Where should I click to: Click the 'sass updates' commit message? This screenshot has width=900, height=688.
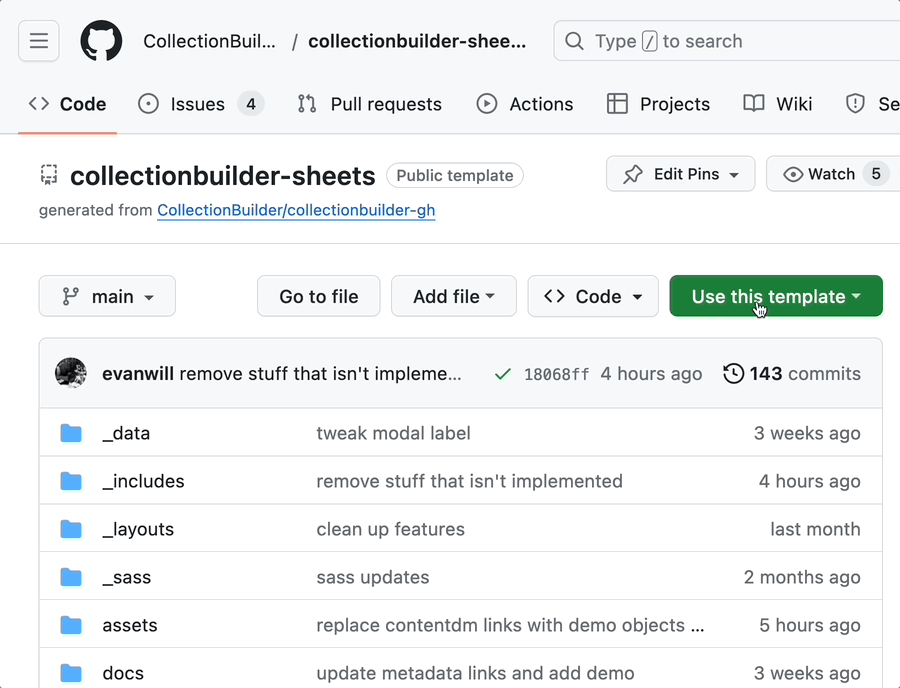[373, 577]
